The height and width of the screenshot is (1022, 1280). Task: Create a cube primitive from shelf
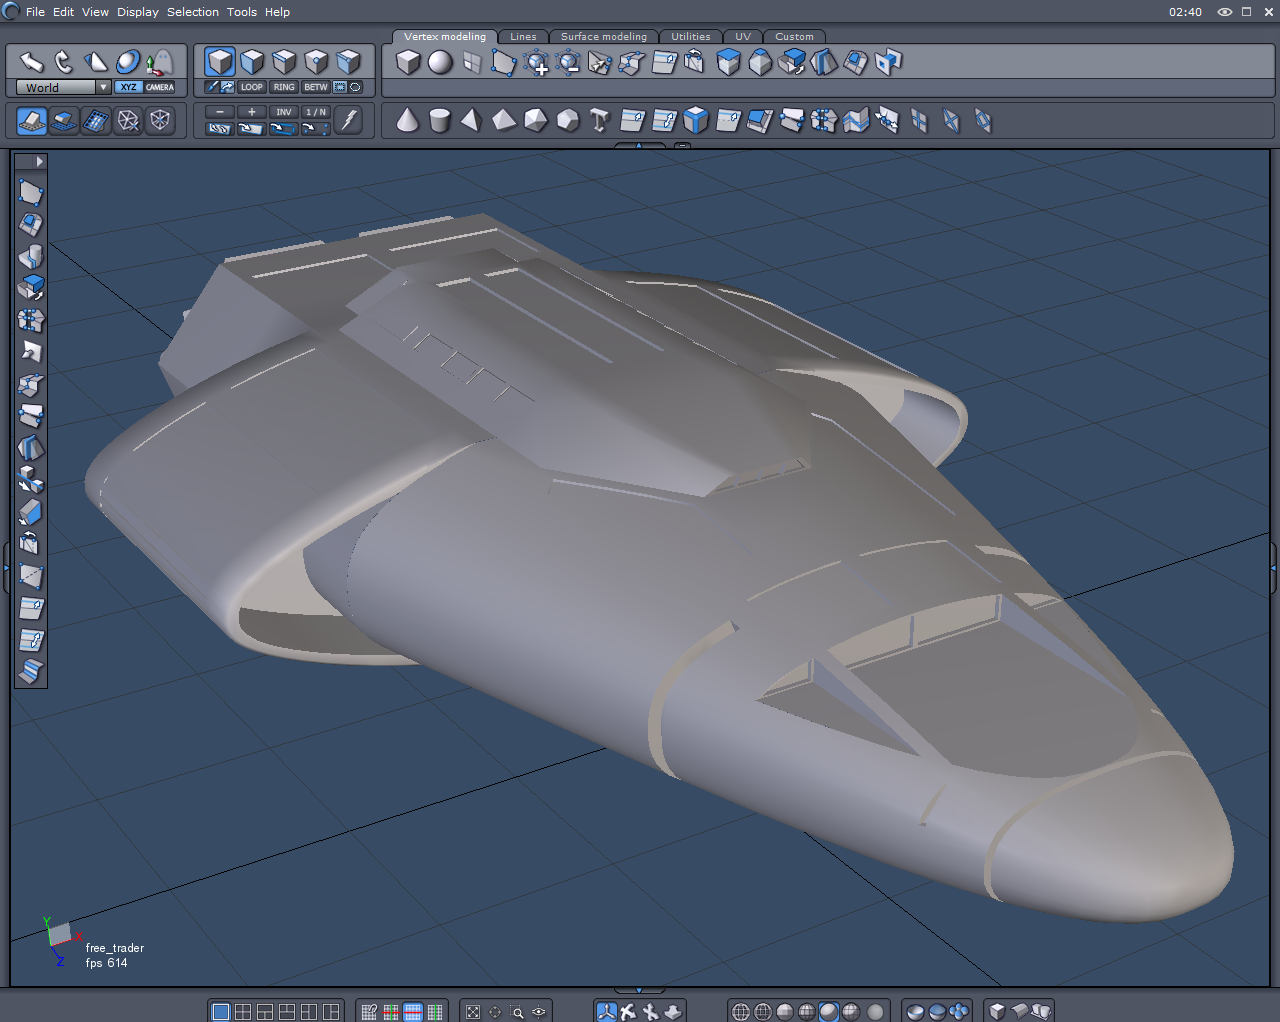pos(408,62)
